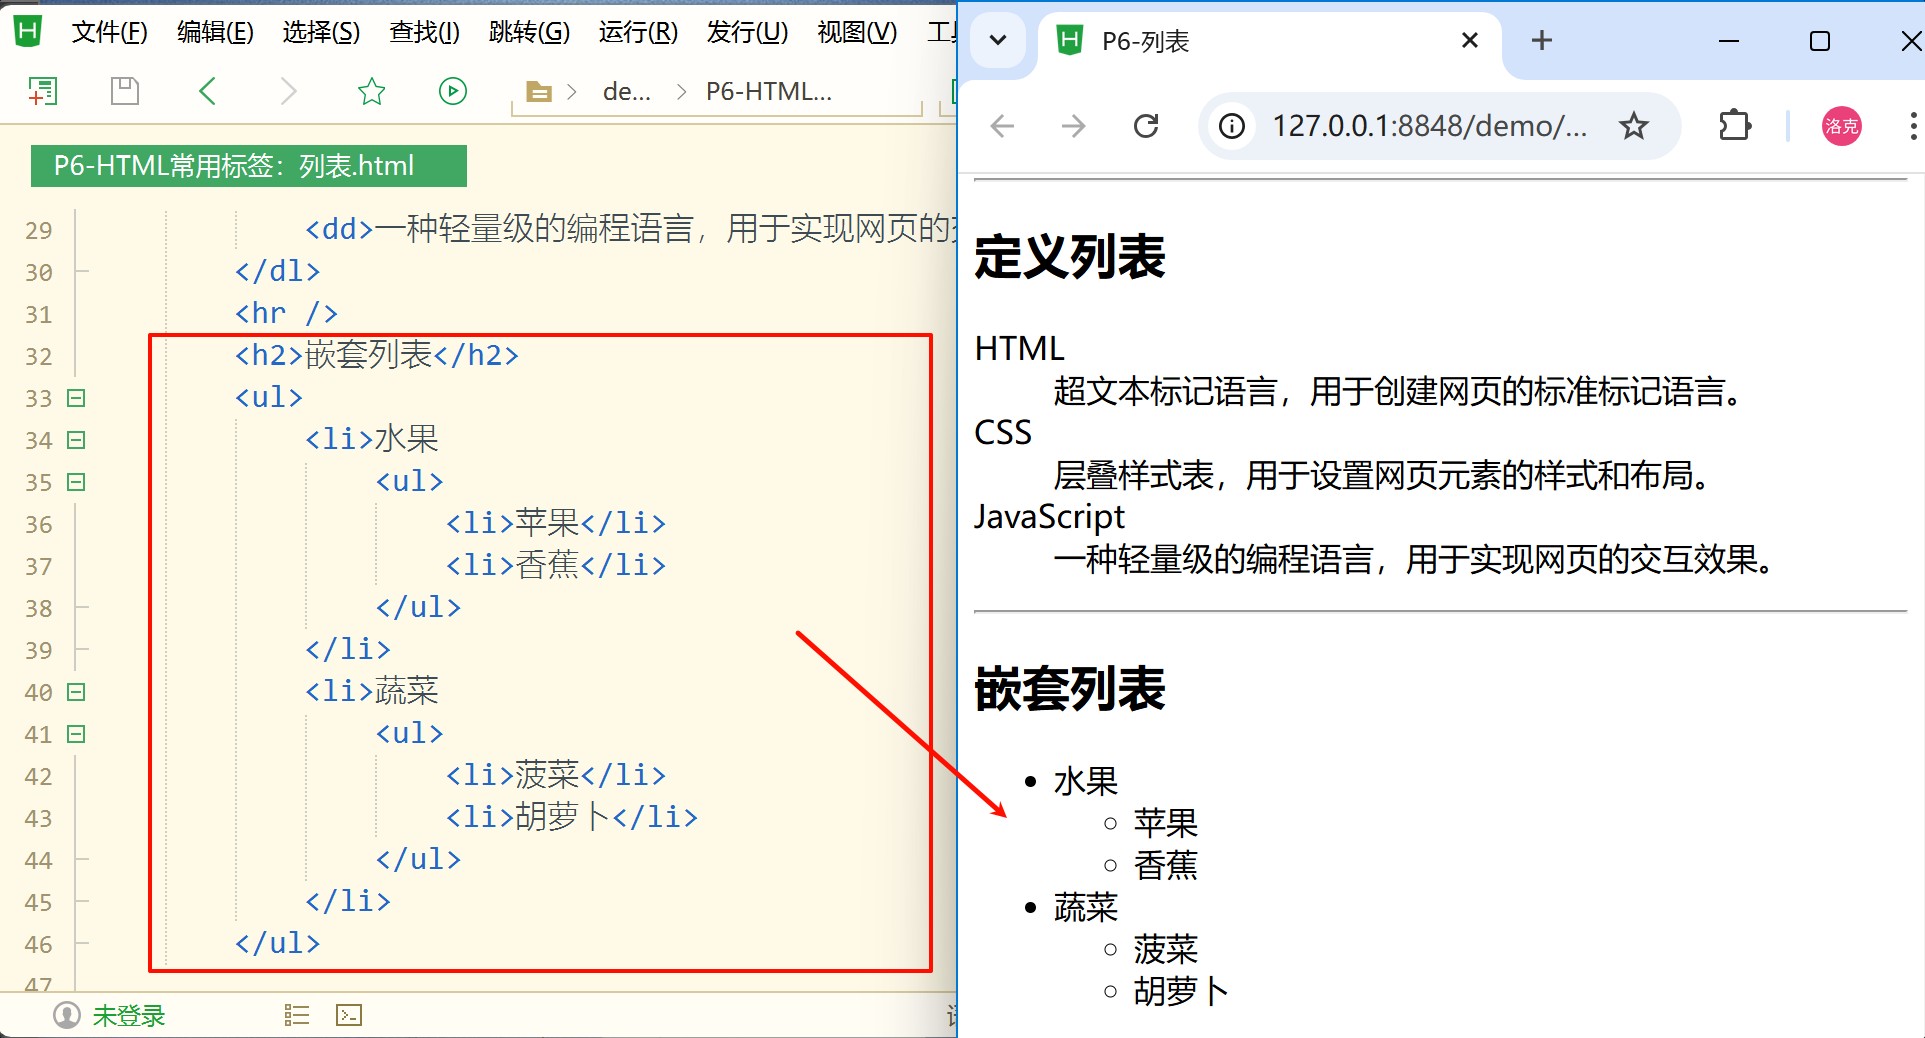Open the 选择(S) menu

321,32
